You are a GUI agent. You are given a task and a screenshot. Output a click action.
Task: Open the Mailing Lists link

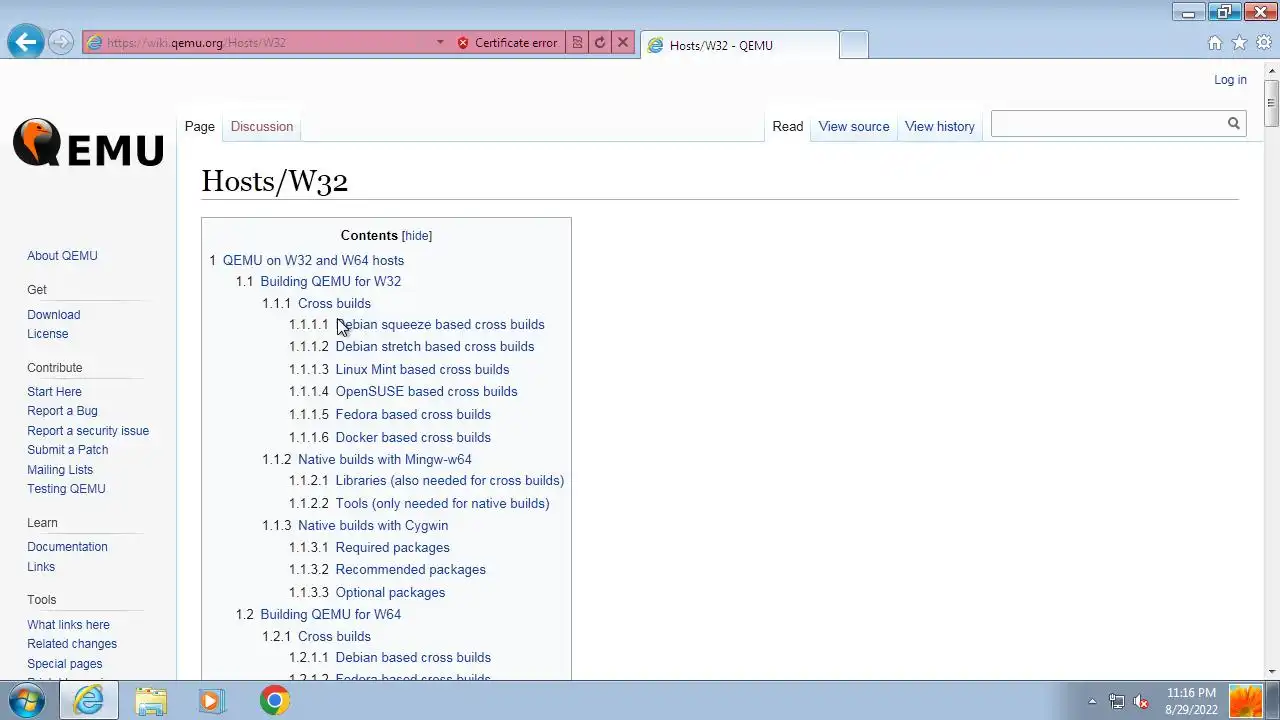[x=60, y=470]
